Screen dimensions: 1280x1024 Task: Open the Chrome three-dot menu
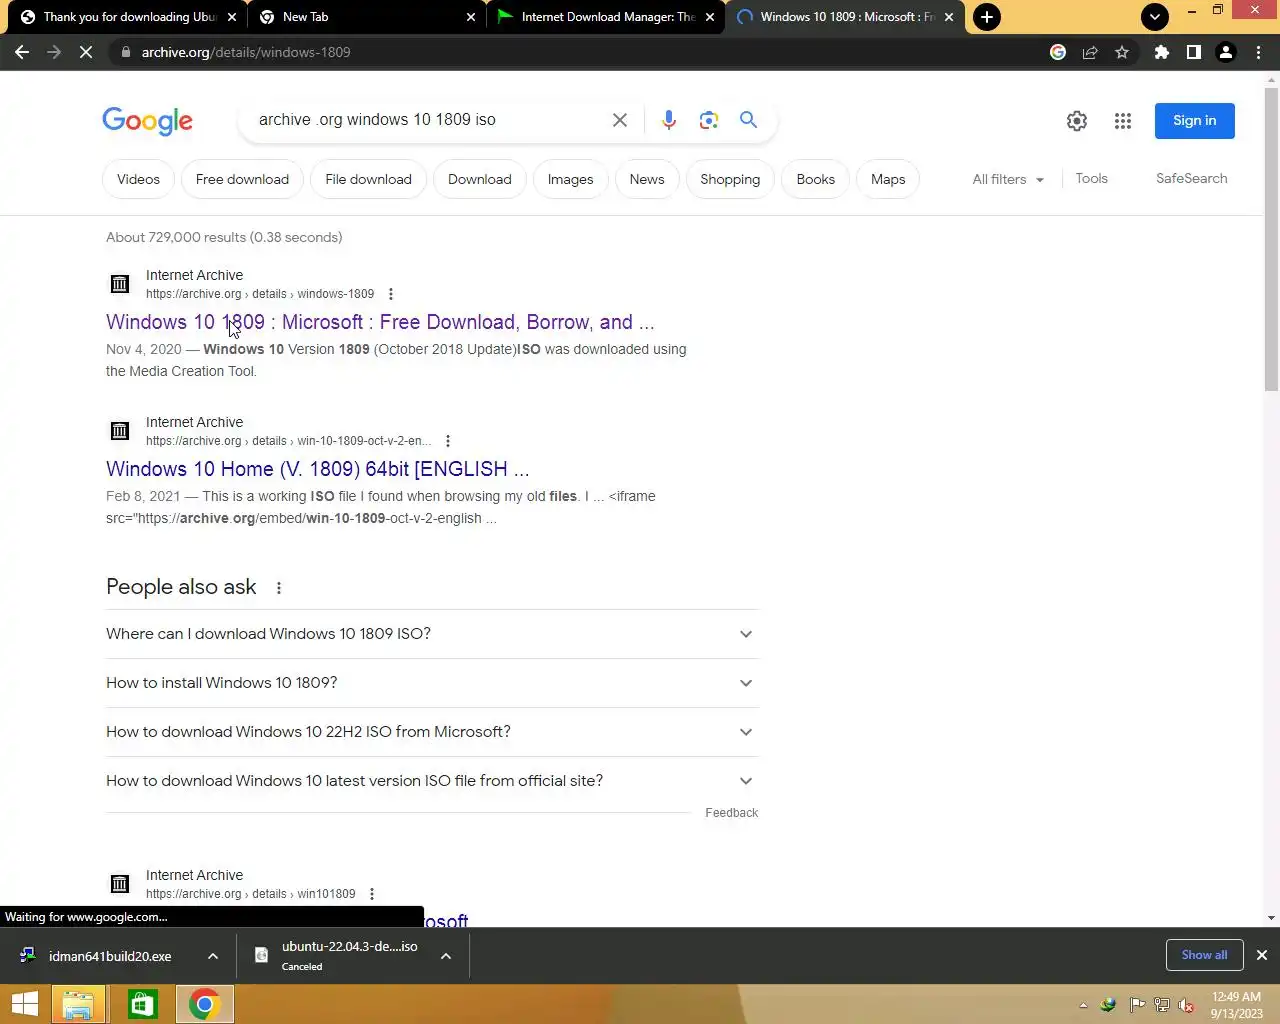click(x=1259, y=52)
